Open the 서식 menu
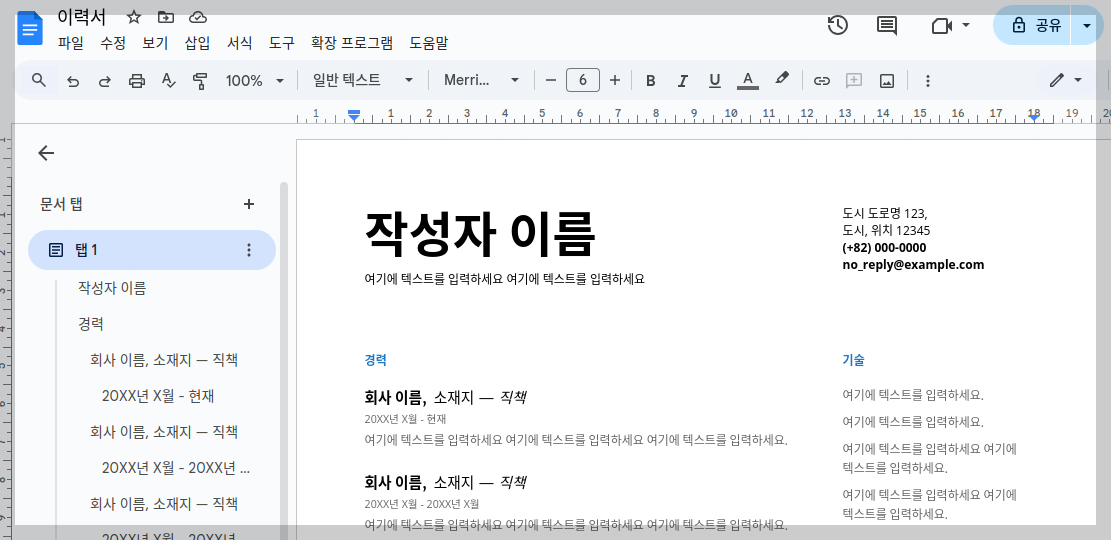This screenshot has width=1111, height=540. tap(239, 43)
